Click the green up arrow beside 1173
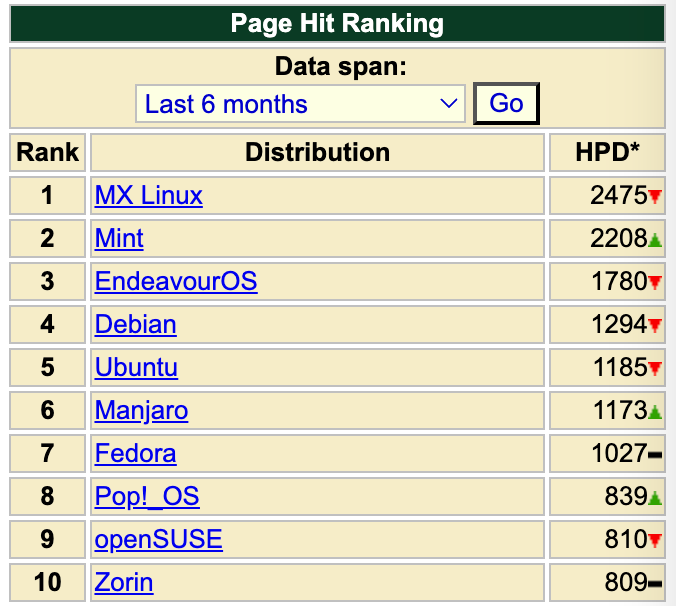This screenshot has width=676, height=606. (x=655, y=412)
